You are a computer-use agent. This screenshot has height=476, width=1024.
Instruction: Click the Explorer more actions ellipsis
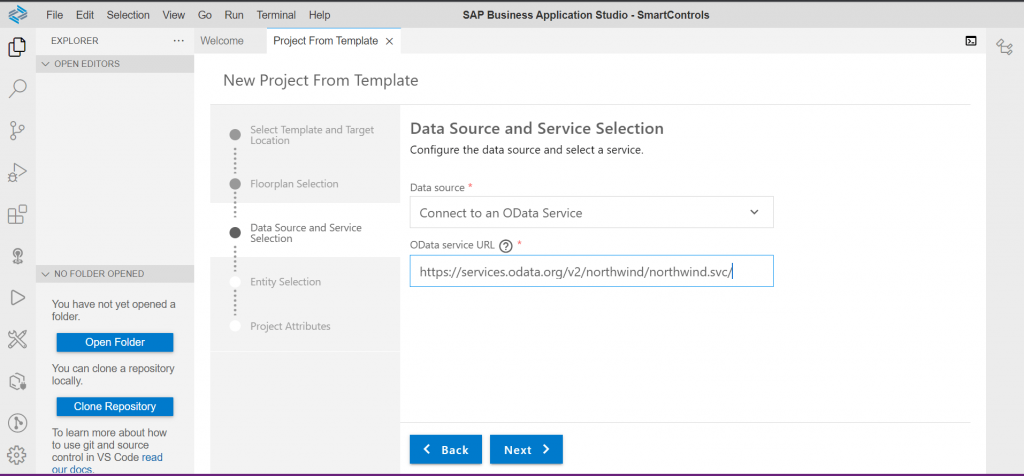pyautogui.click(x=179, y=40)
